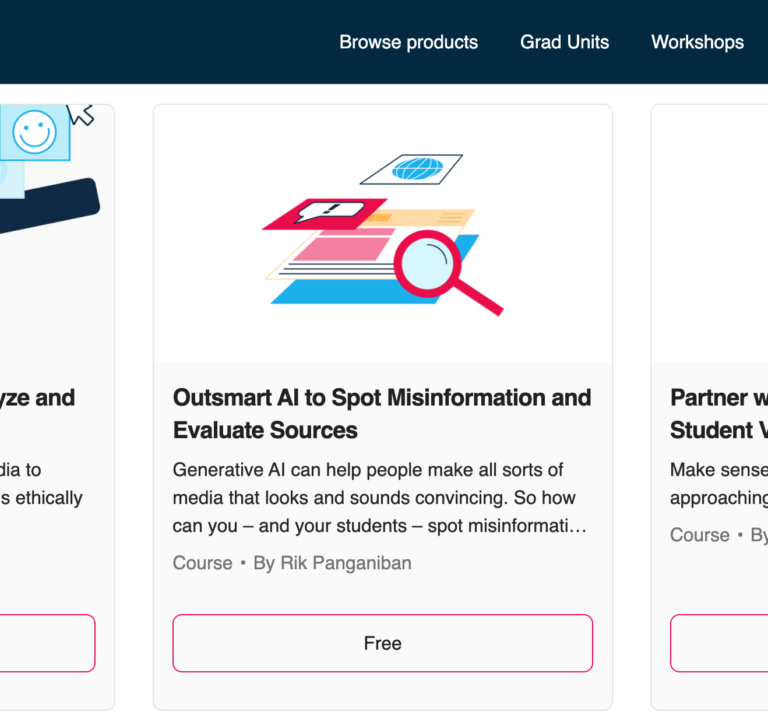Open the Workshops nav item
The image size is (768, 726).
pyautogui.click(x=697, y=42)
